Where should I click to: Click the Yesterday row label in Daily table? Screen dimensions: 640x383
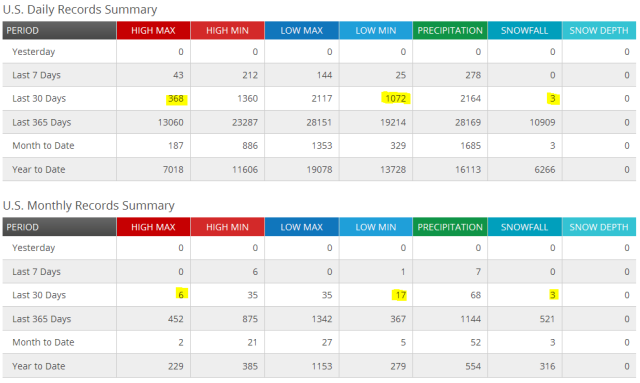click(33, 52)
